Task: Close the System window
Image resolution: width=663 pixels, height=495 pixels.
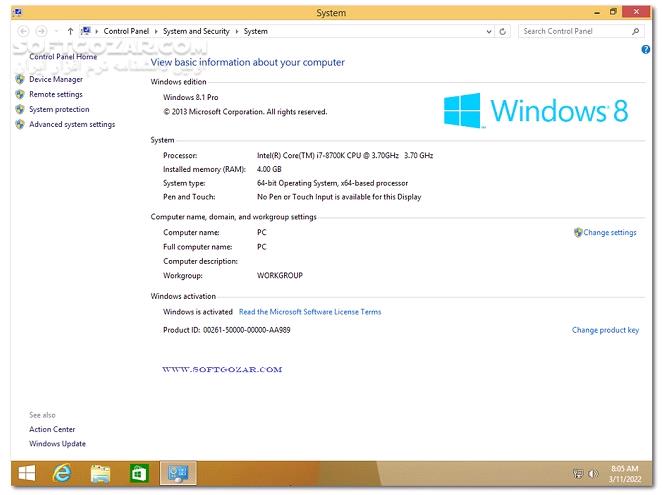Action: click(x=636, y=12)
